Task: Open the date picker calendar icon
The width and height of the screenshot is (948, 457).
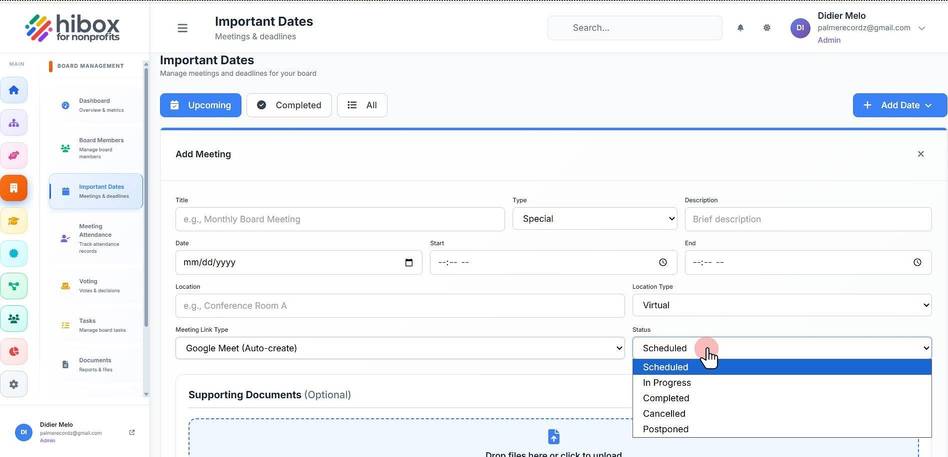Action: 409,262
